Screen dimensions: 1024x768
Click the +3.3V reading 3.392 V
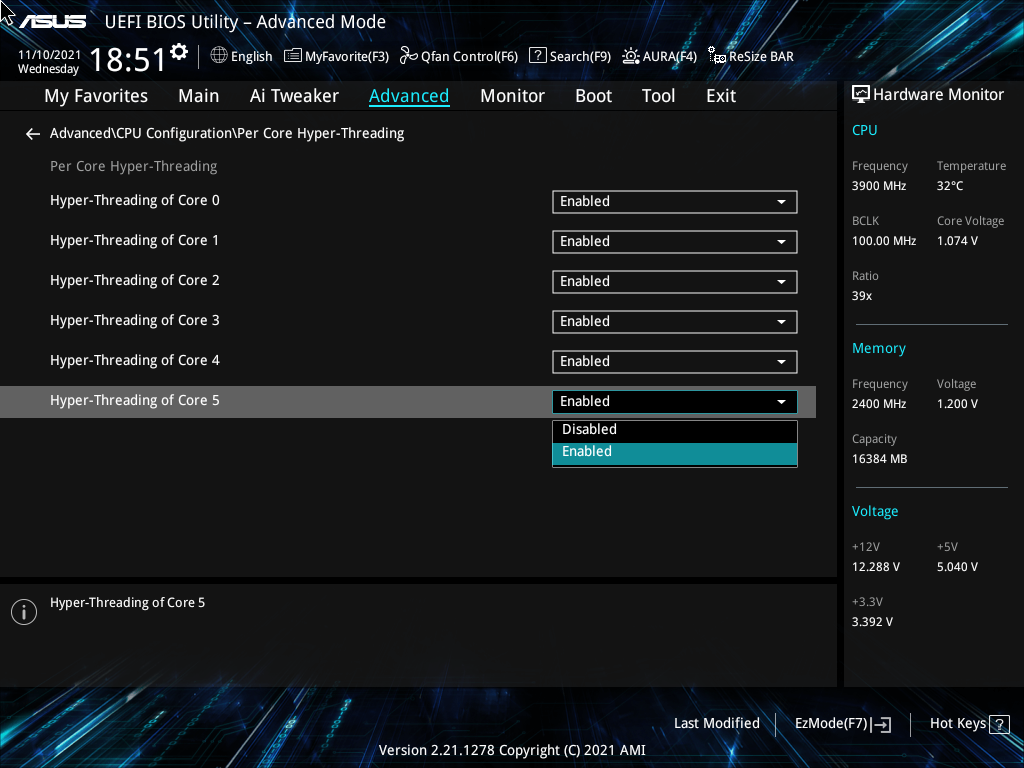coord(872,622)
